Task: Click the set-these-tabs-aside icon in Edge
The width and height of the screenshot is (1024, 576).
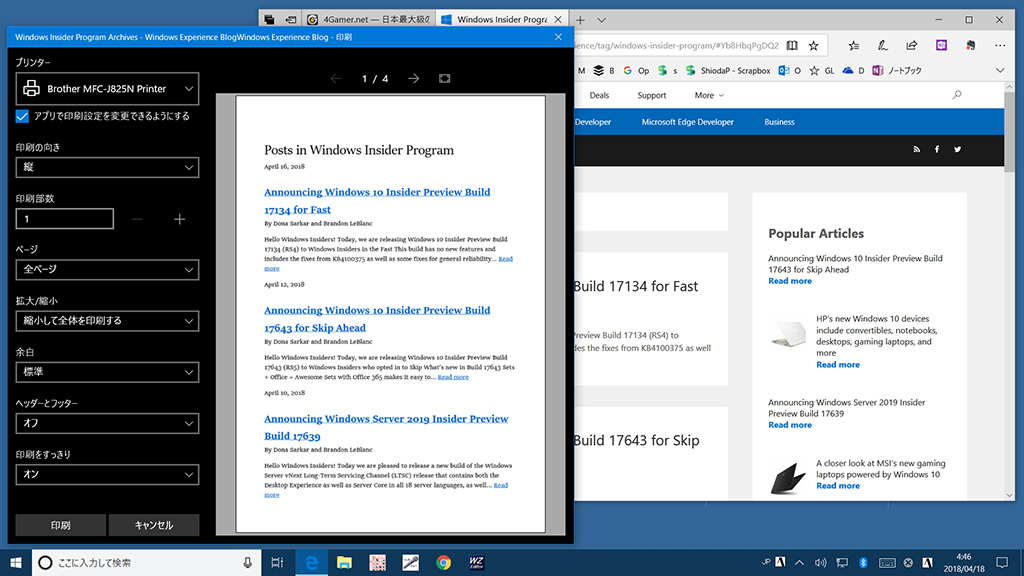Action: (291, 20)
